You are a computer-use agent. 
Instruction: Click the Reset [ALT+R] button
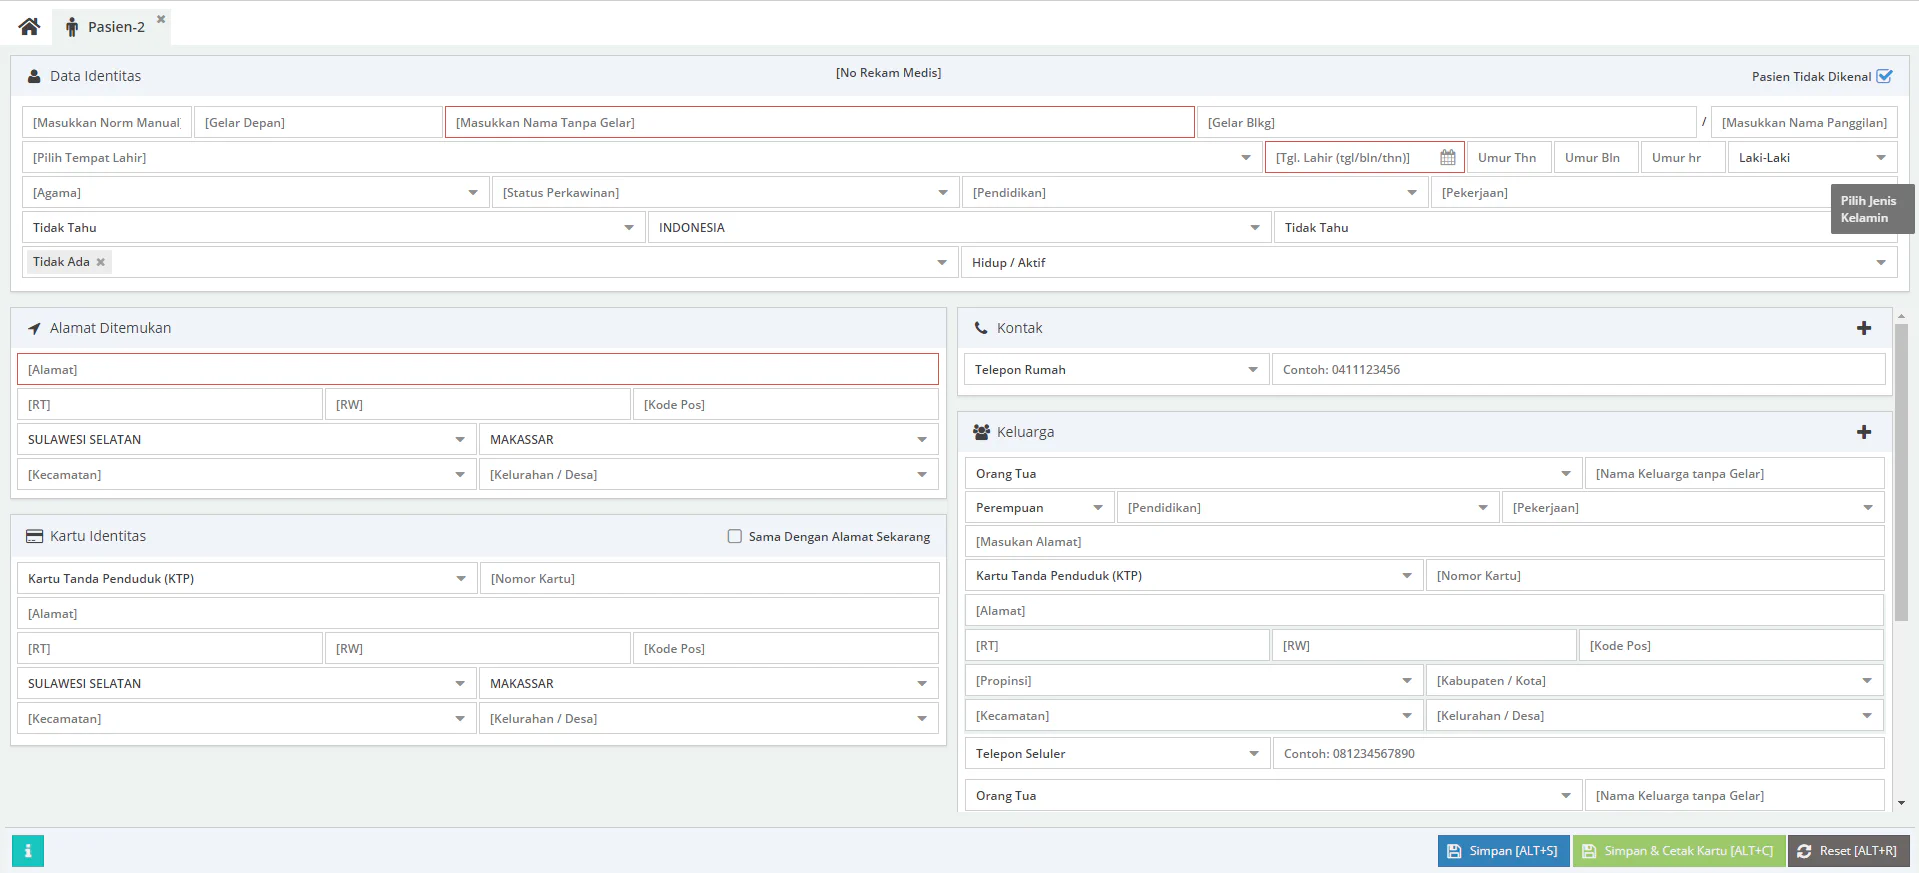[x=1848, y=851]
